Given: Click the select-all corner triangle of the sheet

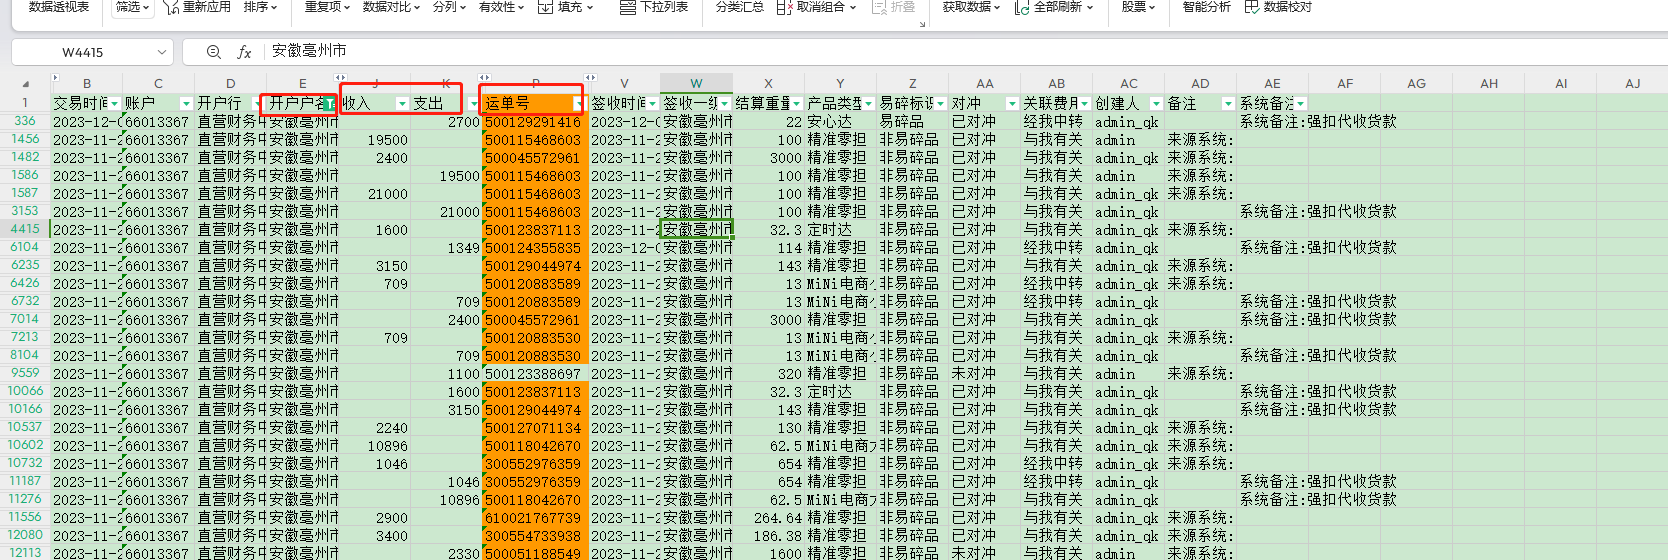Looking at the screenshot, I should pyautogui.click(x=25, y=84).
